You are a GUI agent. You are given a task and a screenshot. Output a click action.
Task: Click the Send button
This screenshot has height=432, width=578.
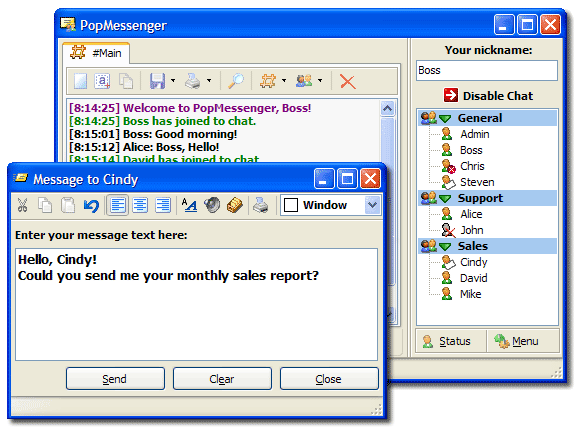pos(115,379)
